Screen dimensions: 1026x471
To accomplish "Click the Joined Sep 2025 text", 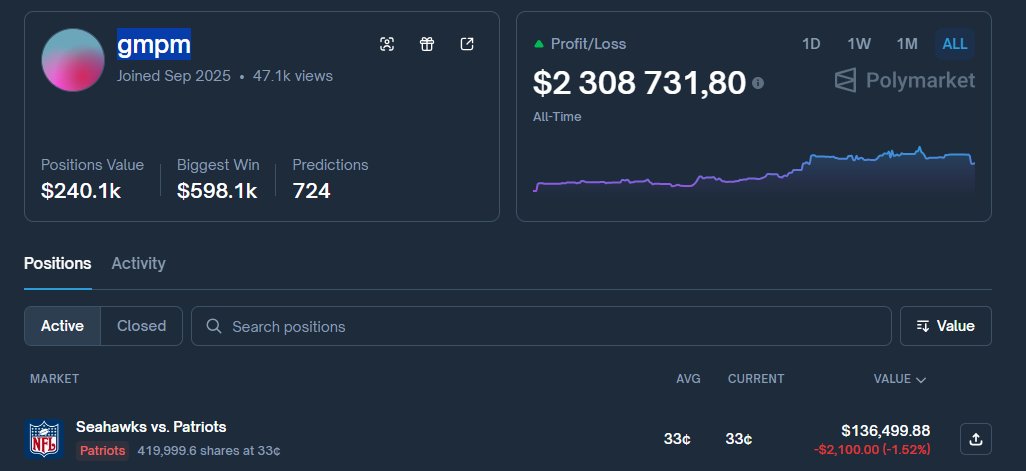I will click(x=173, y=76).
